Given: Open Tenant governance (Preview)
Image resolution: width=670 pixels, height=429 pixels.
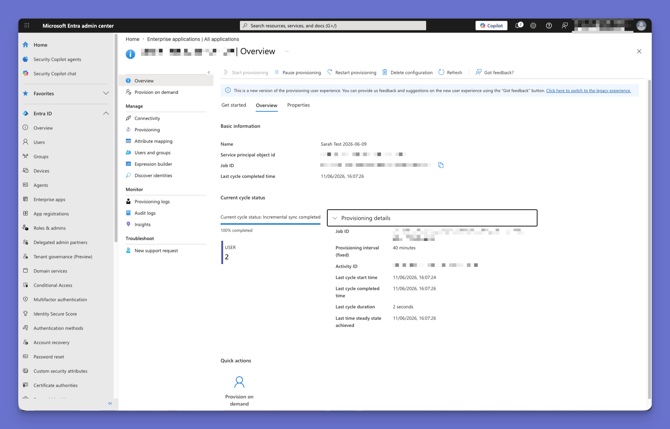Looking at the screenshot, I should point(63,257).
